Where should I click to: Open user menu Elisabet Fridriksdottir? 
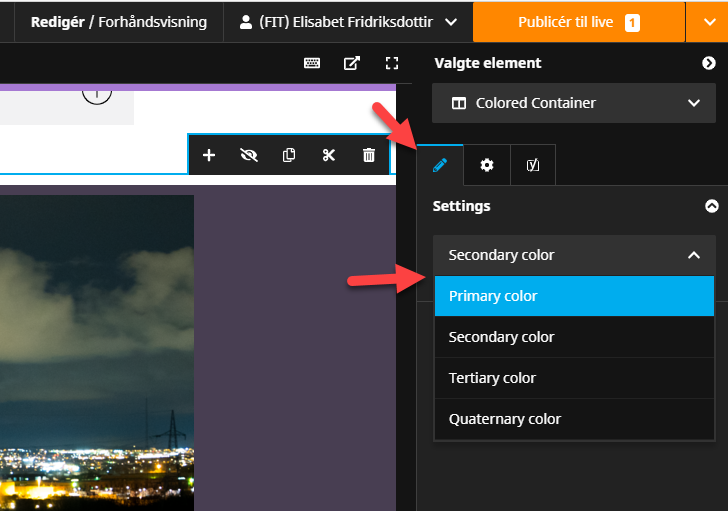click(x=348, y=22)
